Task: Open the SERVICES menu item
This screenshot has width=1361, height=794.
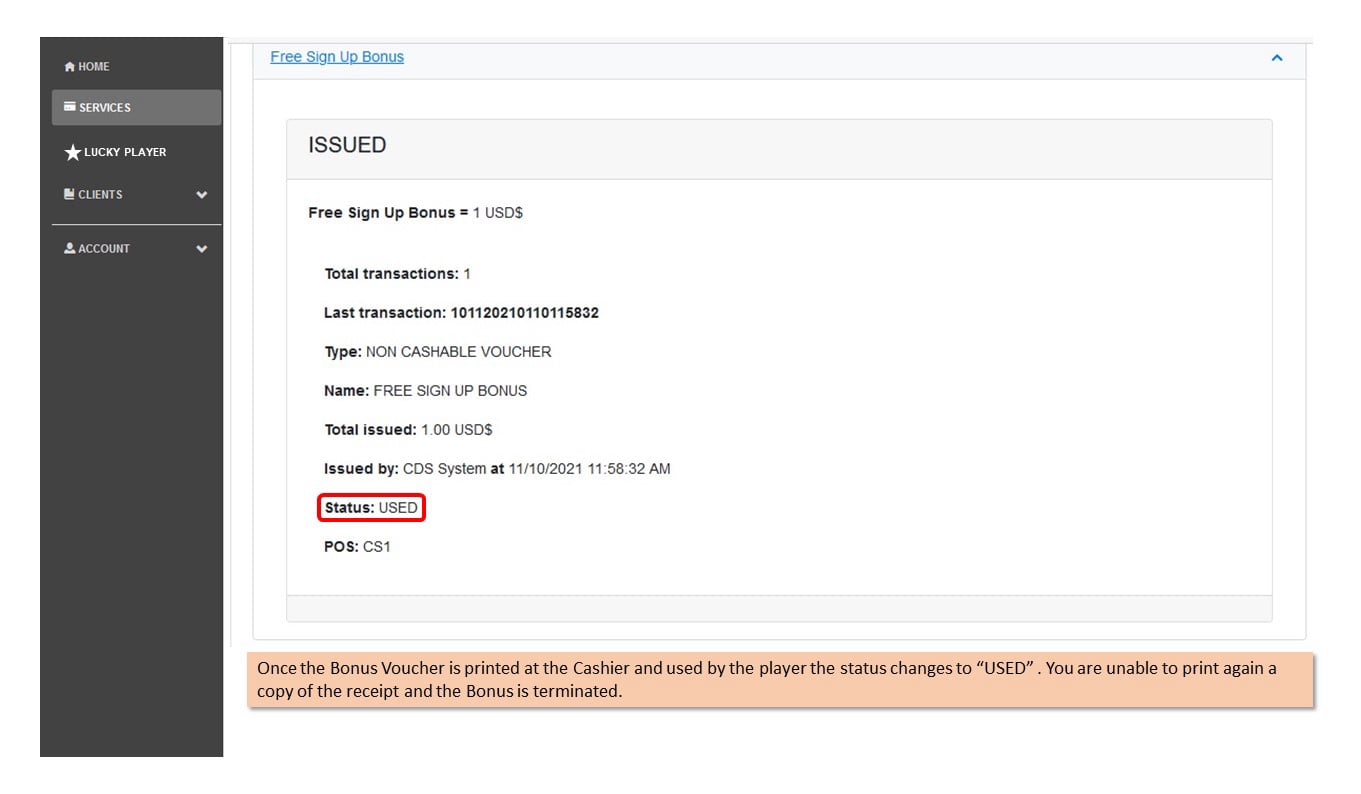Action: (x=137, y=107)
